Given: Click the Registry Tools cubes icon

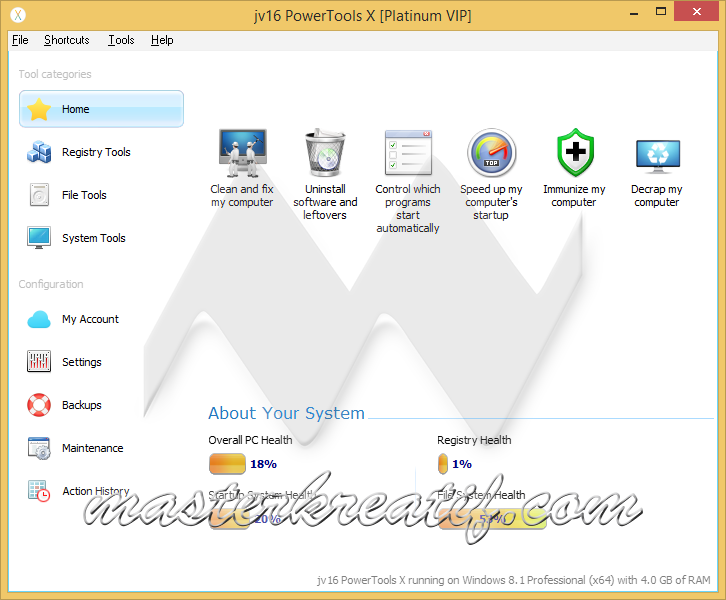Looking at the screenshot, I should click(x=39, y=152).
